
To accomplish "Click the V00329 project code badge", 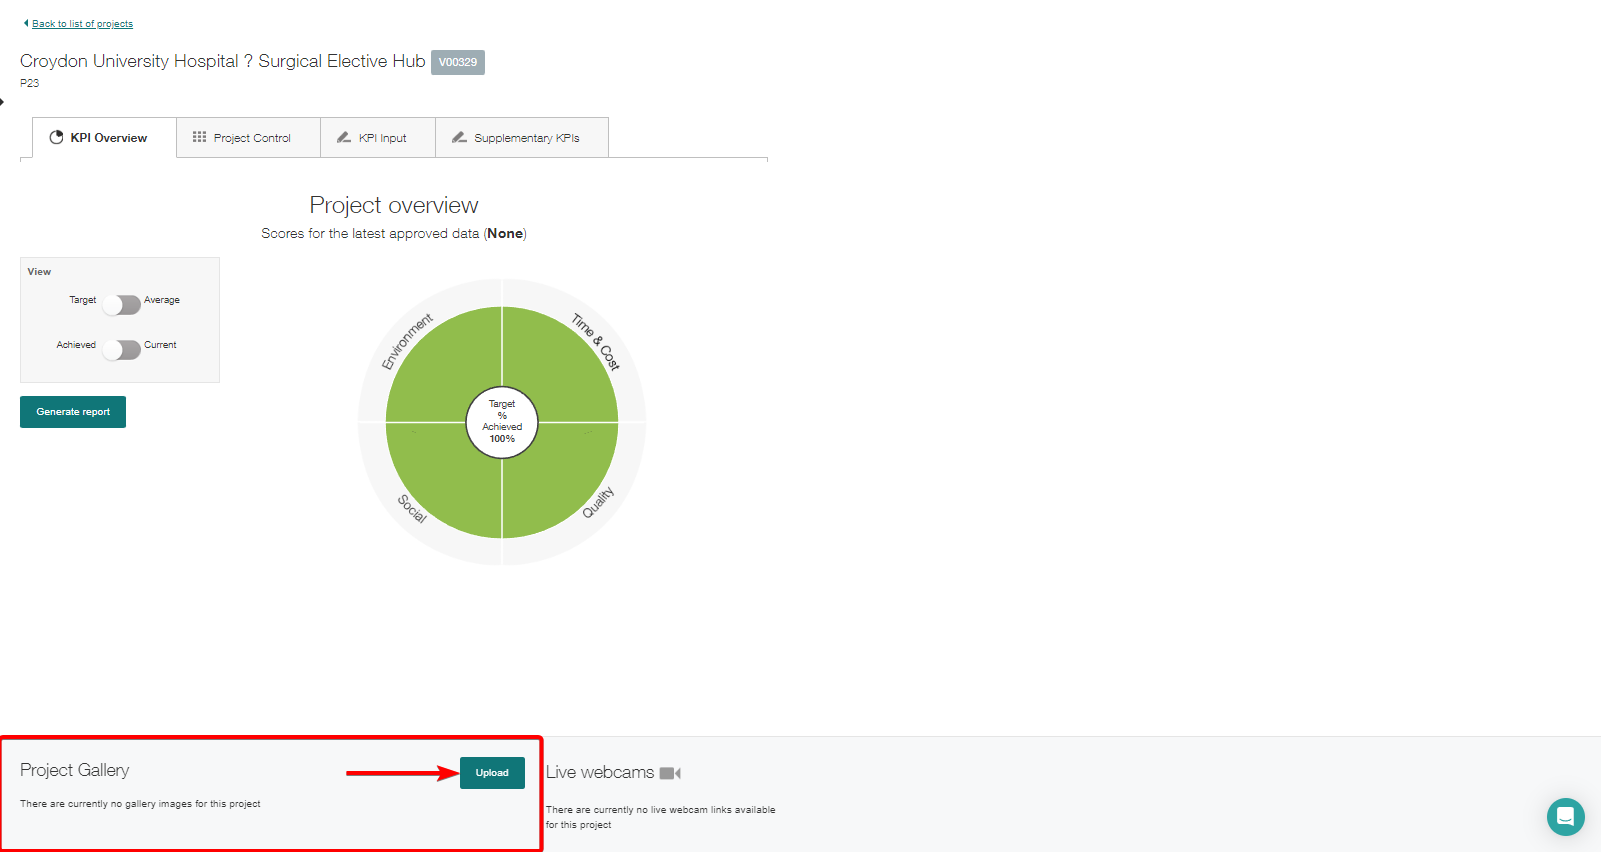I will [458, 62].
